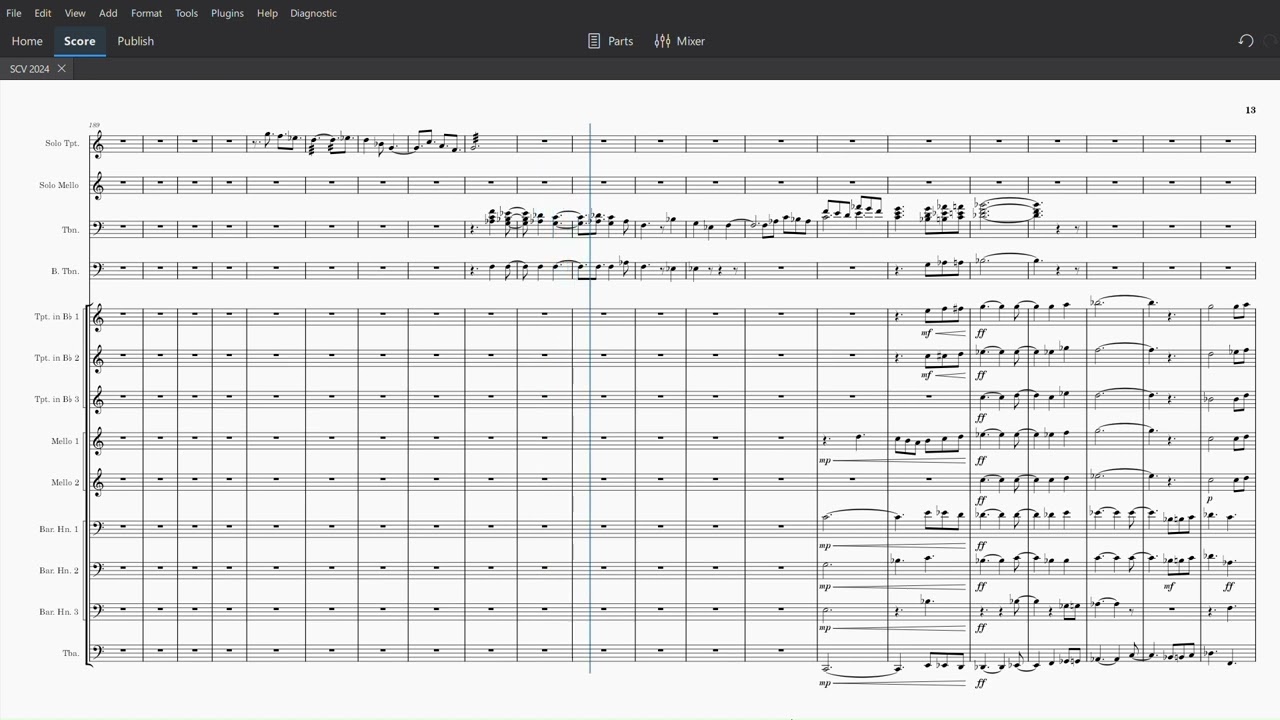Open the Edit menu
The height and width of the screenshot is (720, 1280).
[x=43, y=13]
